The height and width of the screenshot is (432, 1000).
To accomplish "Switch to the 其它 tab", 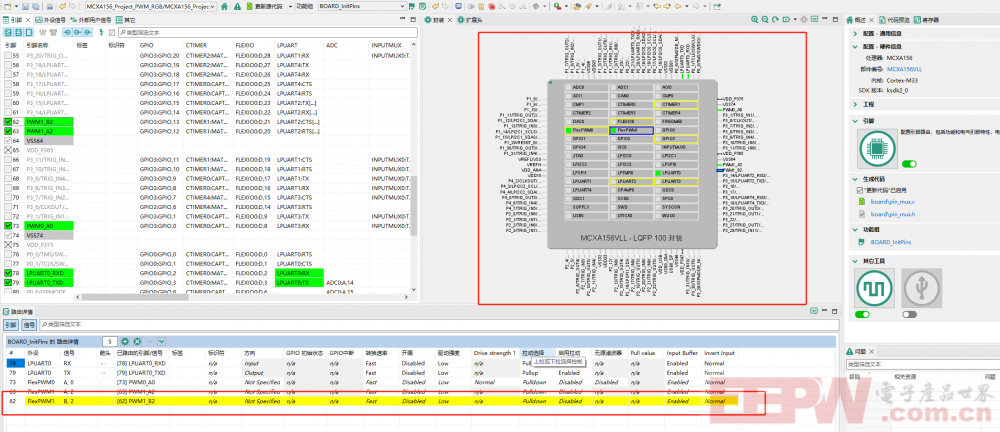I will (126, 20).
